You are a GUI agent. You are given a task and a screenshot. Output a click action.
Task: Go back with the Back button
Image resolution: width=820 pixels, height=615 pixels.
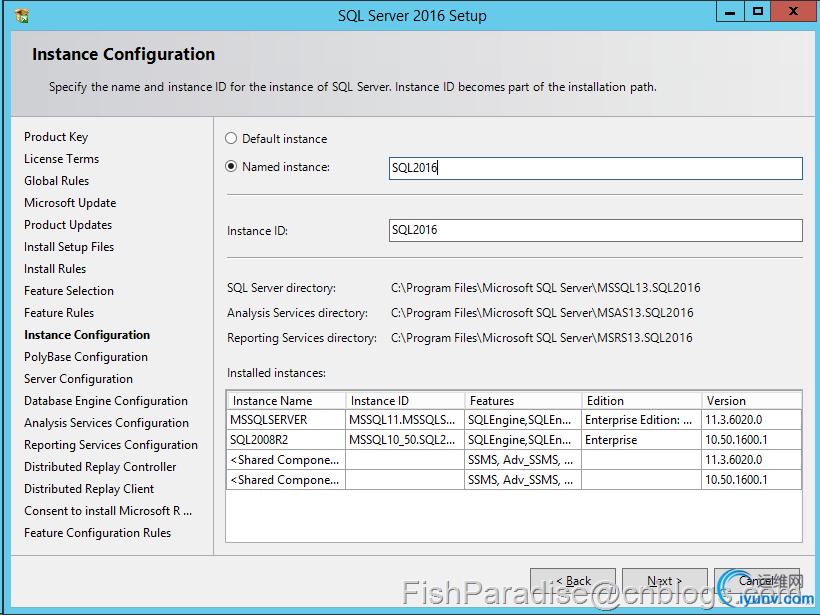(x=573, y=581)
